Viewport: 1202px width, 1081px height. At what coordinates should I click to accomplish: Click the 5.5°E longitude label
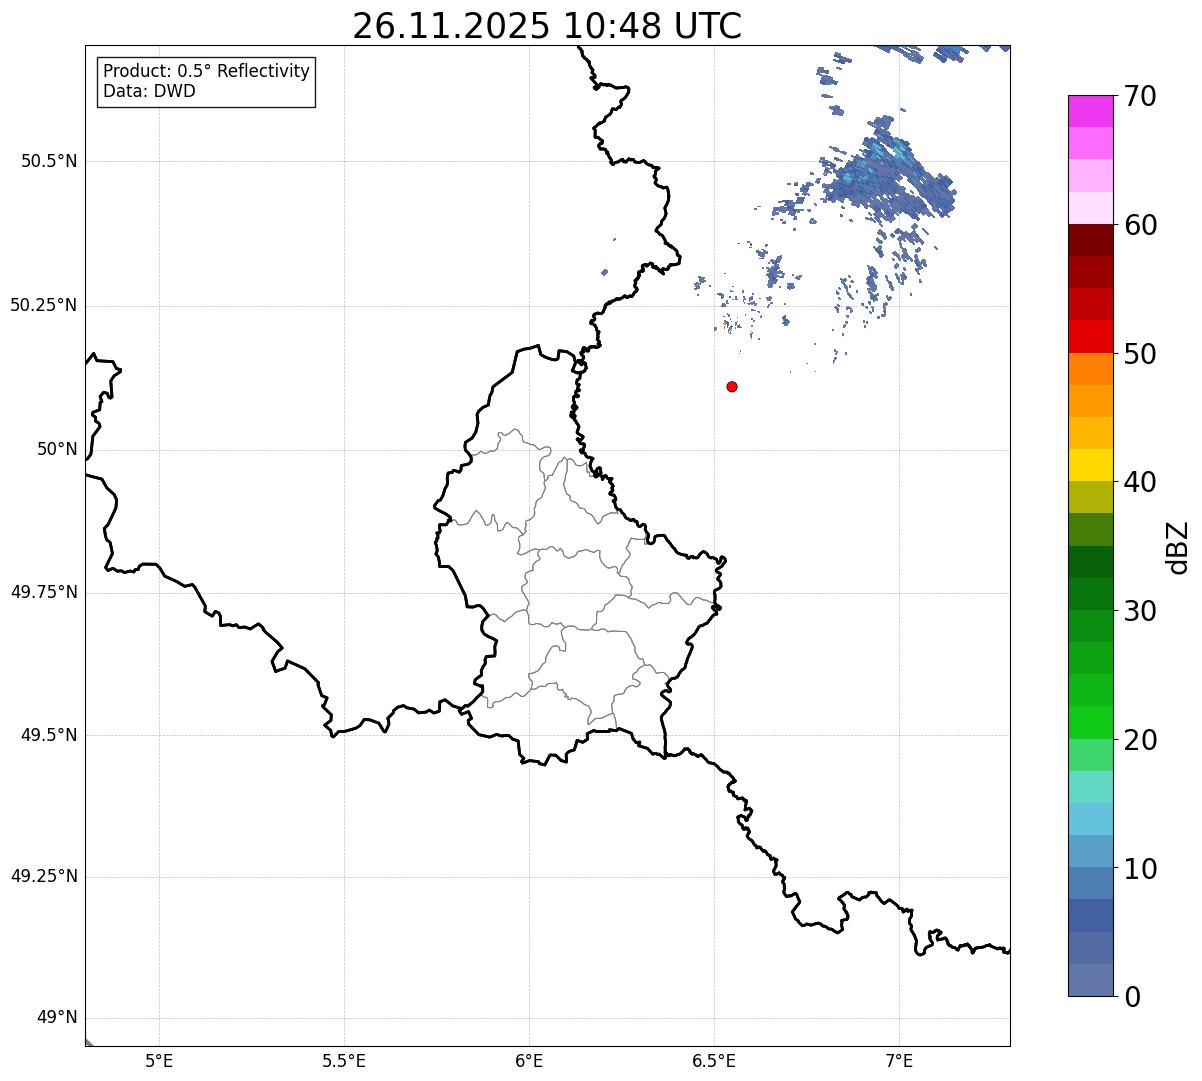344,1060
